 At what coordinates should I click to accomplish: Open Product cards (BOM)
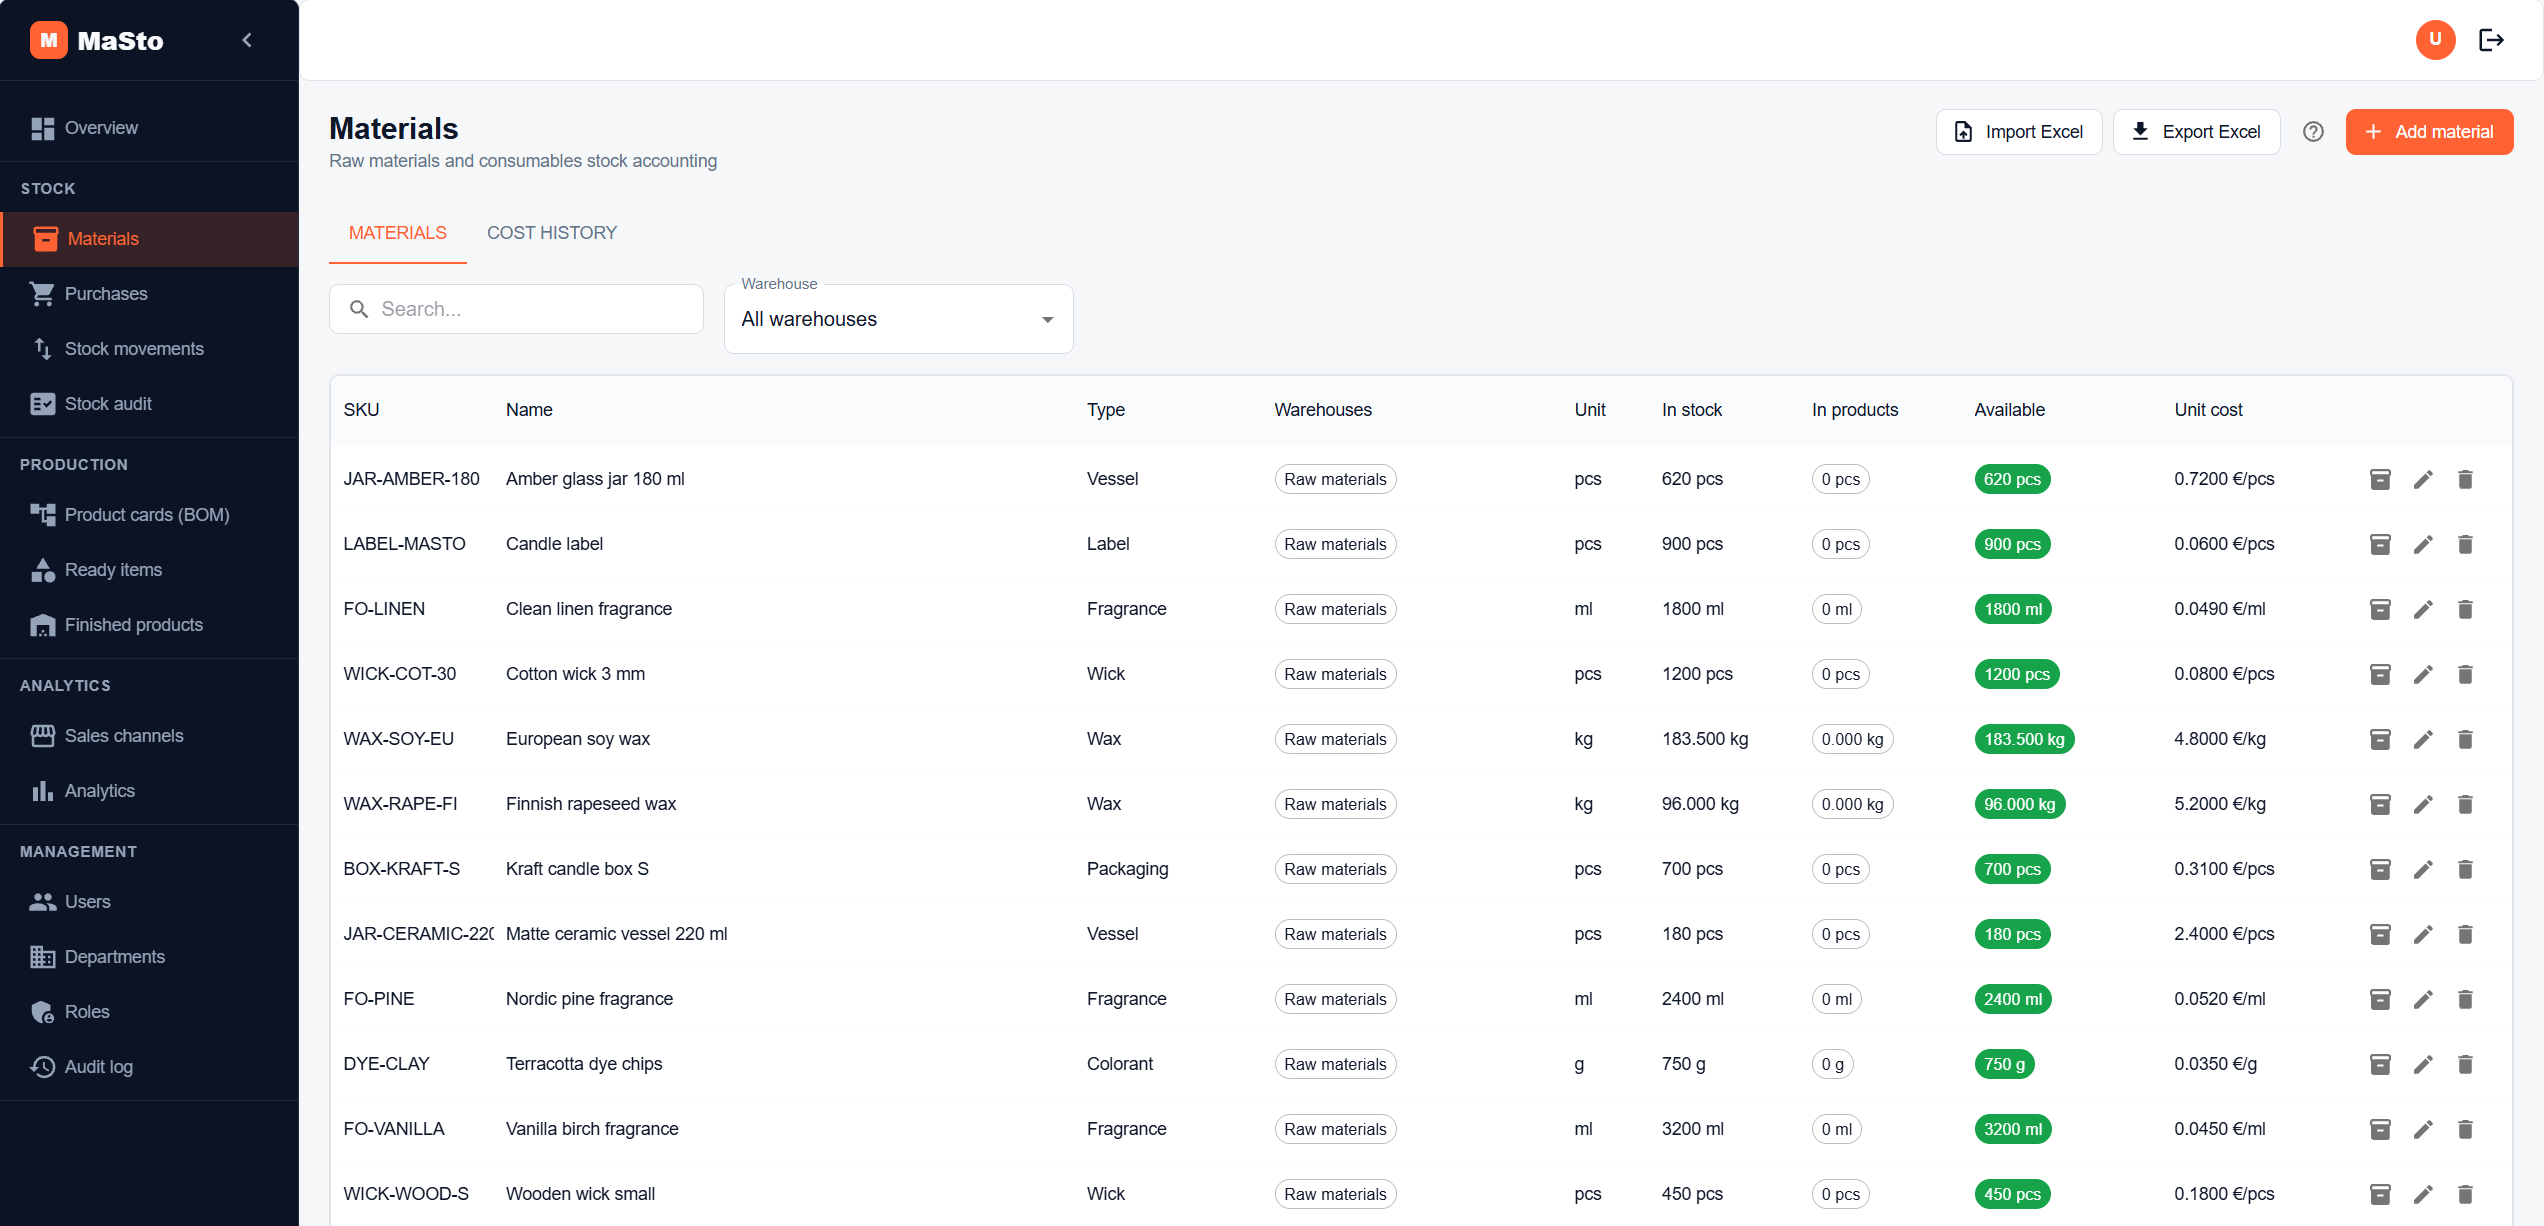click(150, 515)
